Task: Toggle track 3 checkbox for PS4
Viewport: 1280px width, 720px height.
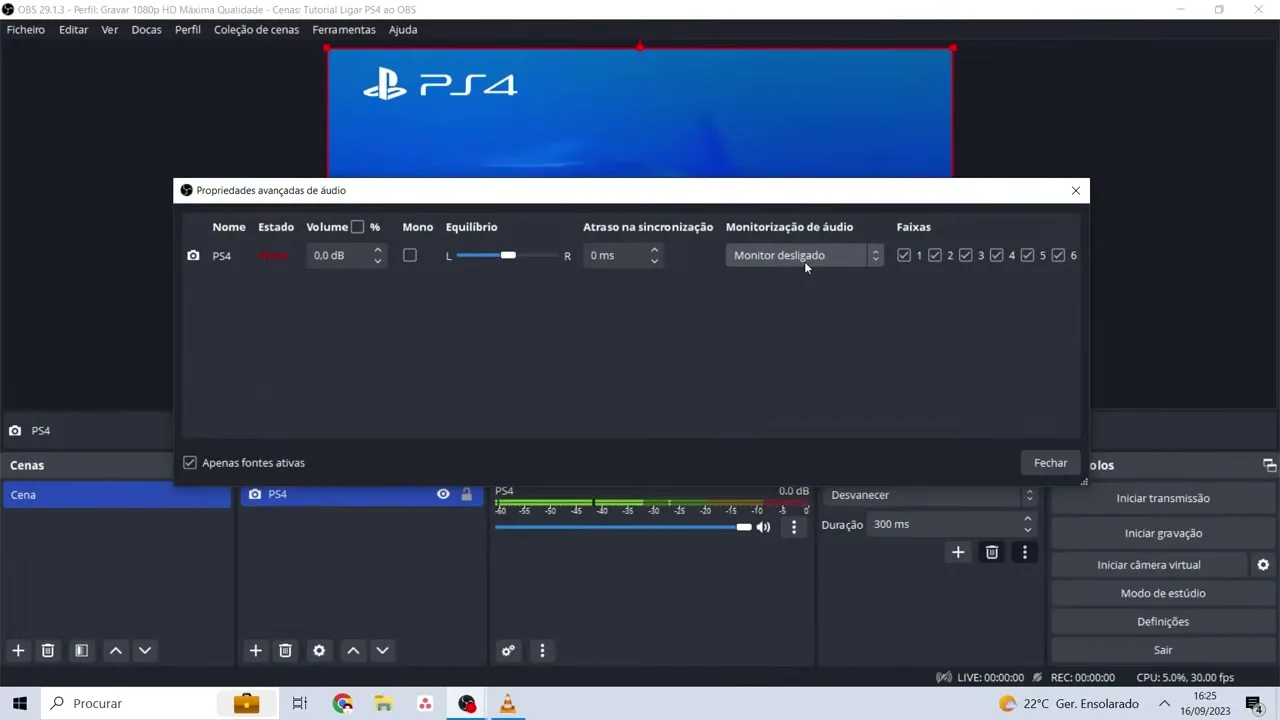Action: coord(966,255)
